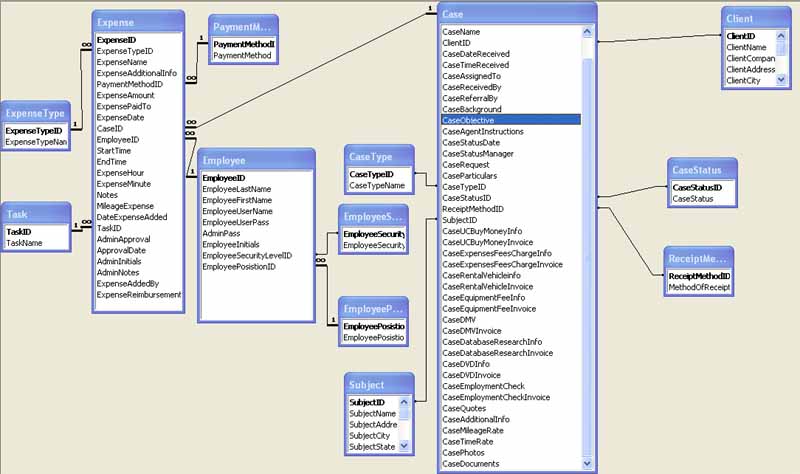Image resolution: width=800 pixels, height=474 pixels.
Task: Select the PaymentM... table title bar
Action: tap(243, 27)
